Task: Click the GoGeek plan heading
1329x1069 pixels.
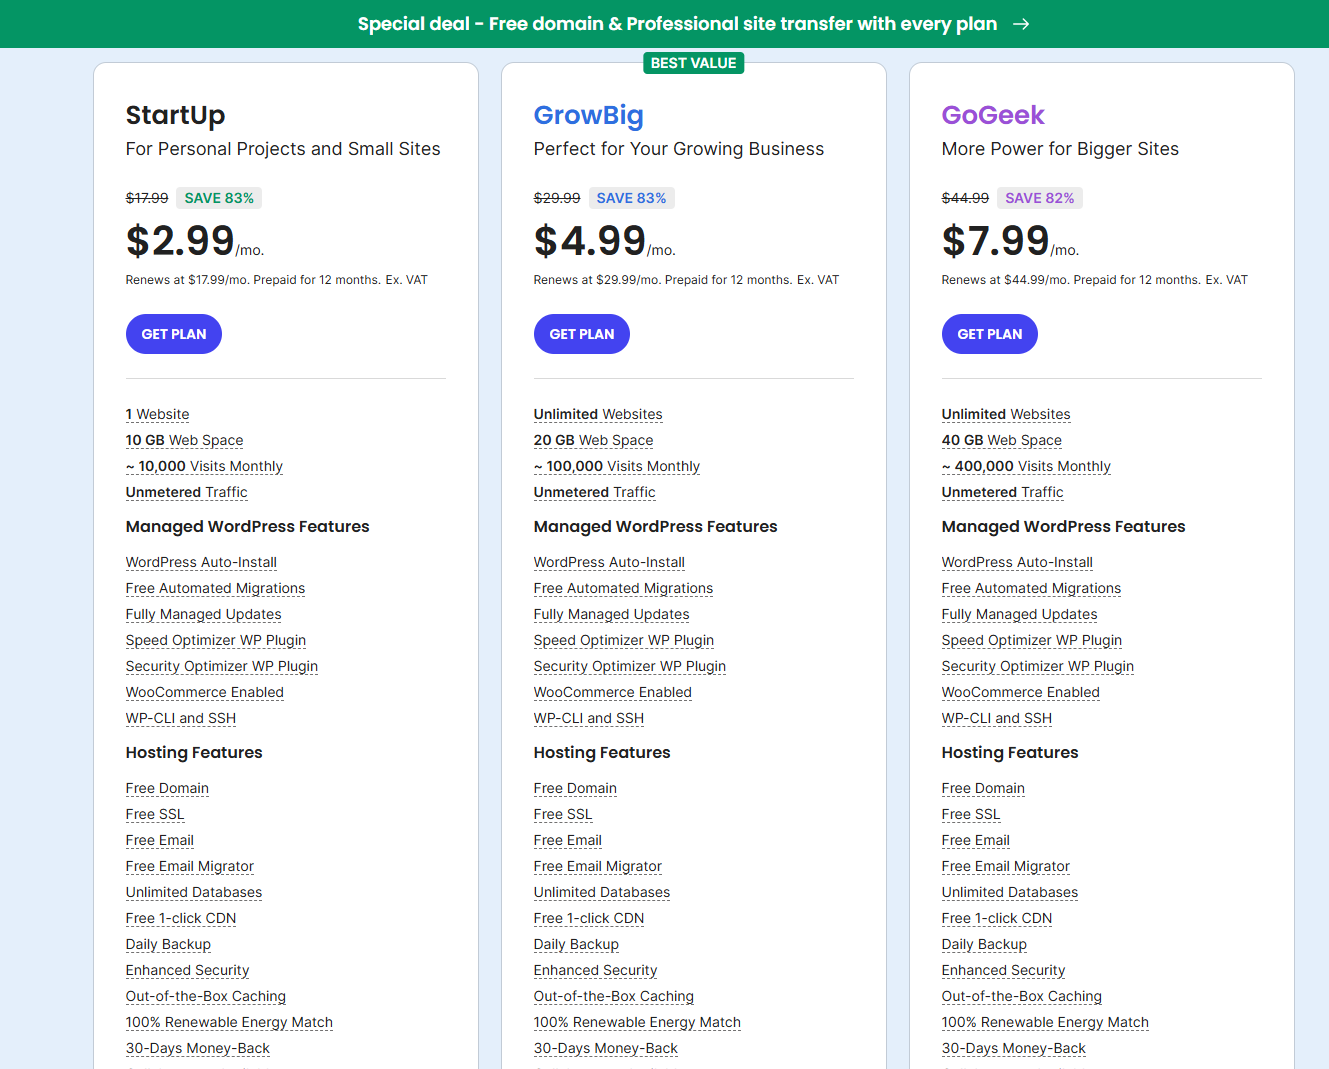Action: coord(992,115)
